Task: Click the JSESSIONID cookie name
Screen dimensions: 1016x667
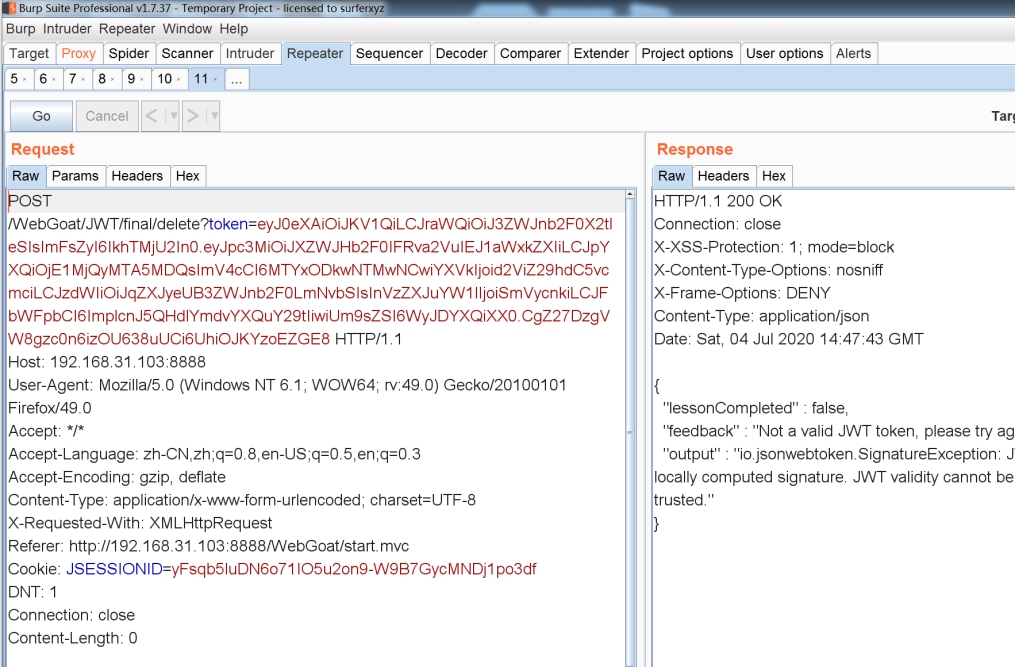Action: pos(114,569)
